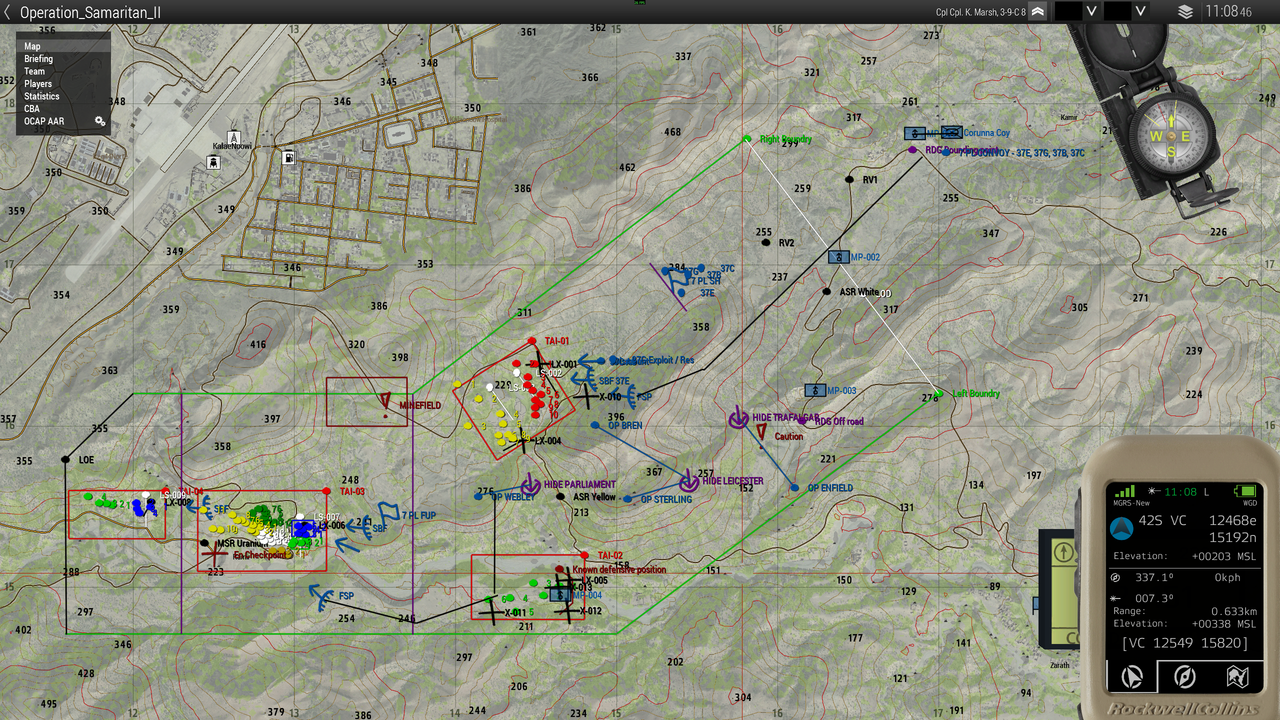Screen dimensions: 1280x720
Task: Click the KalaeNoowi town label
Action: tap(230, 146)
